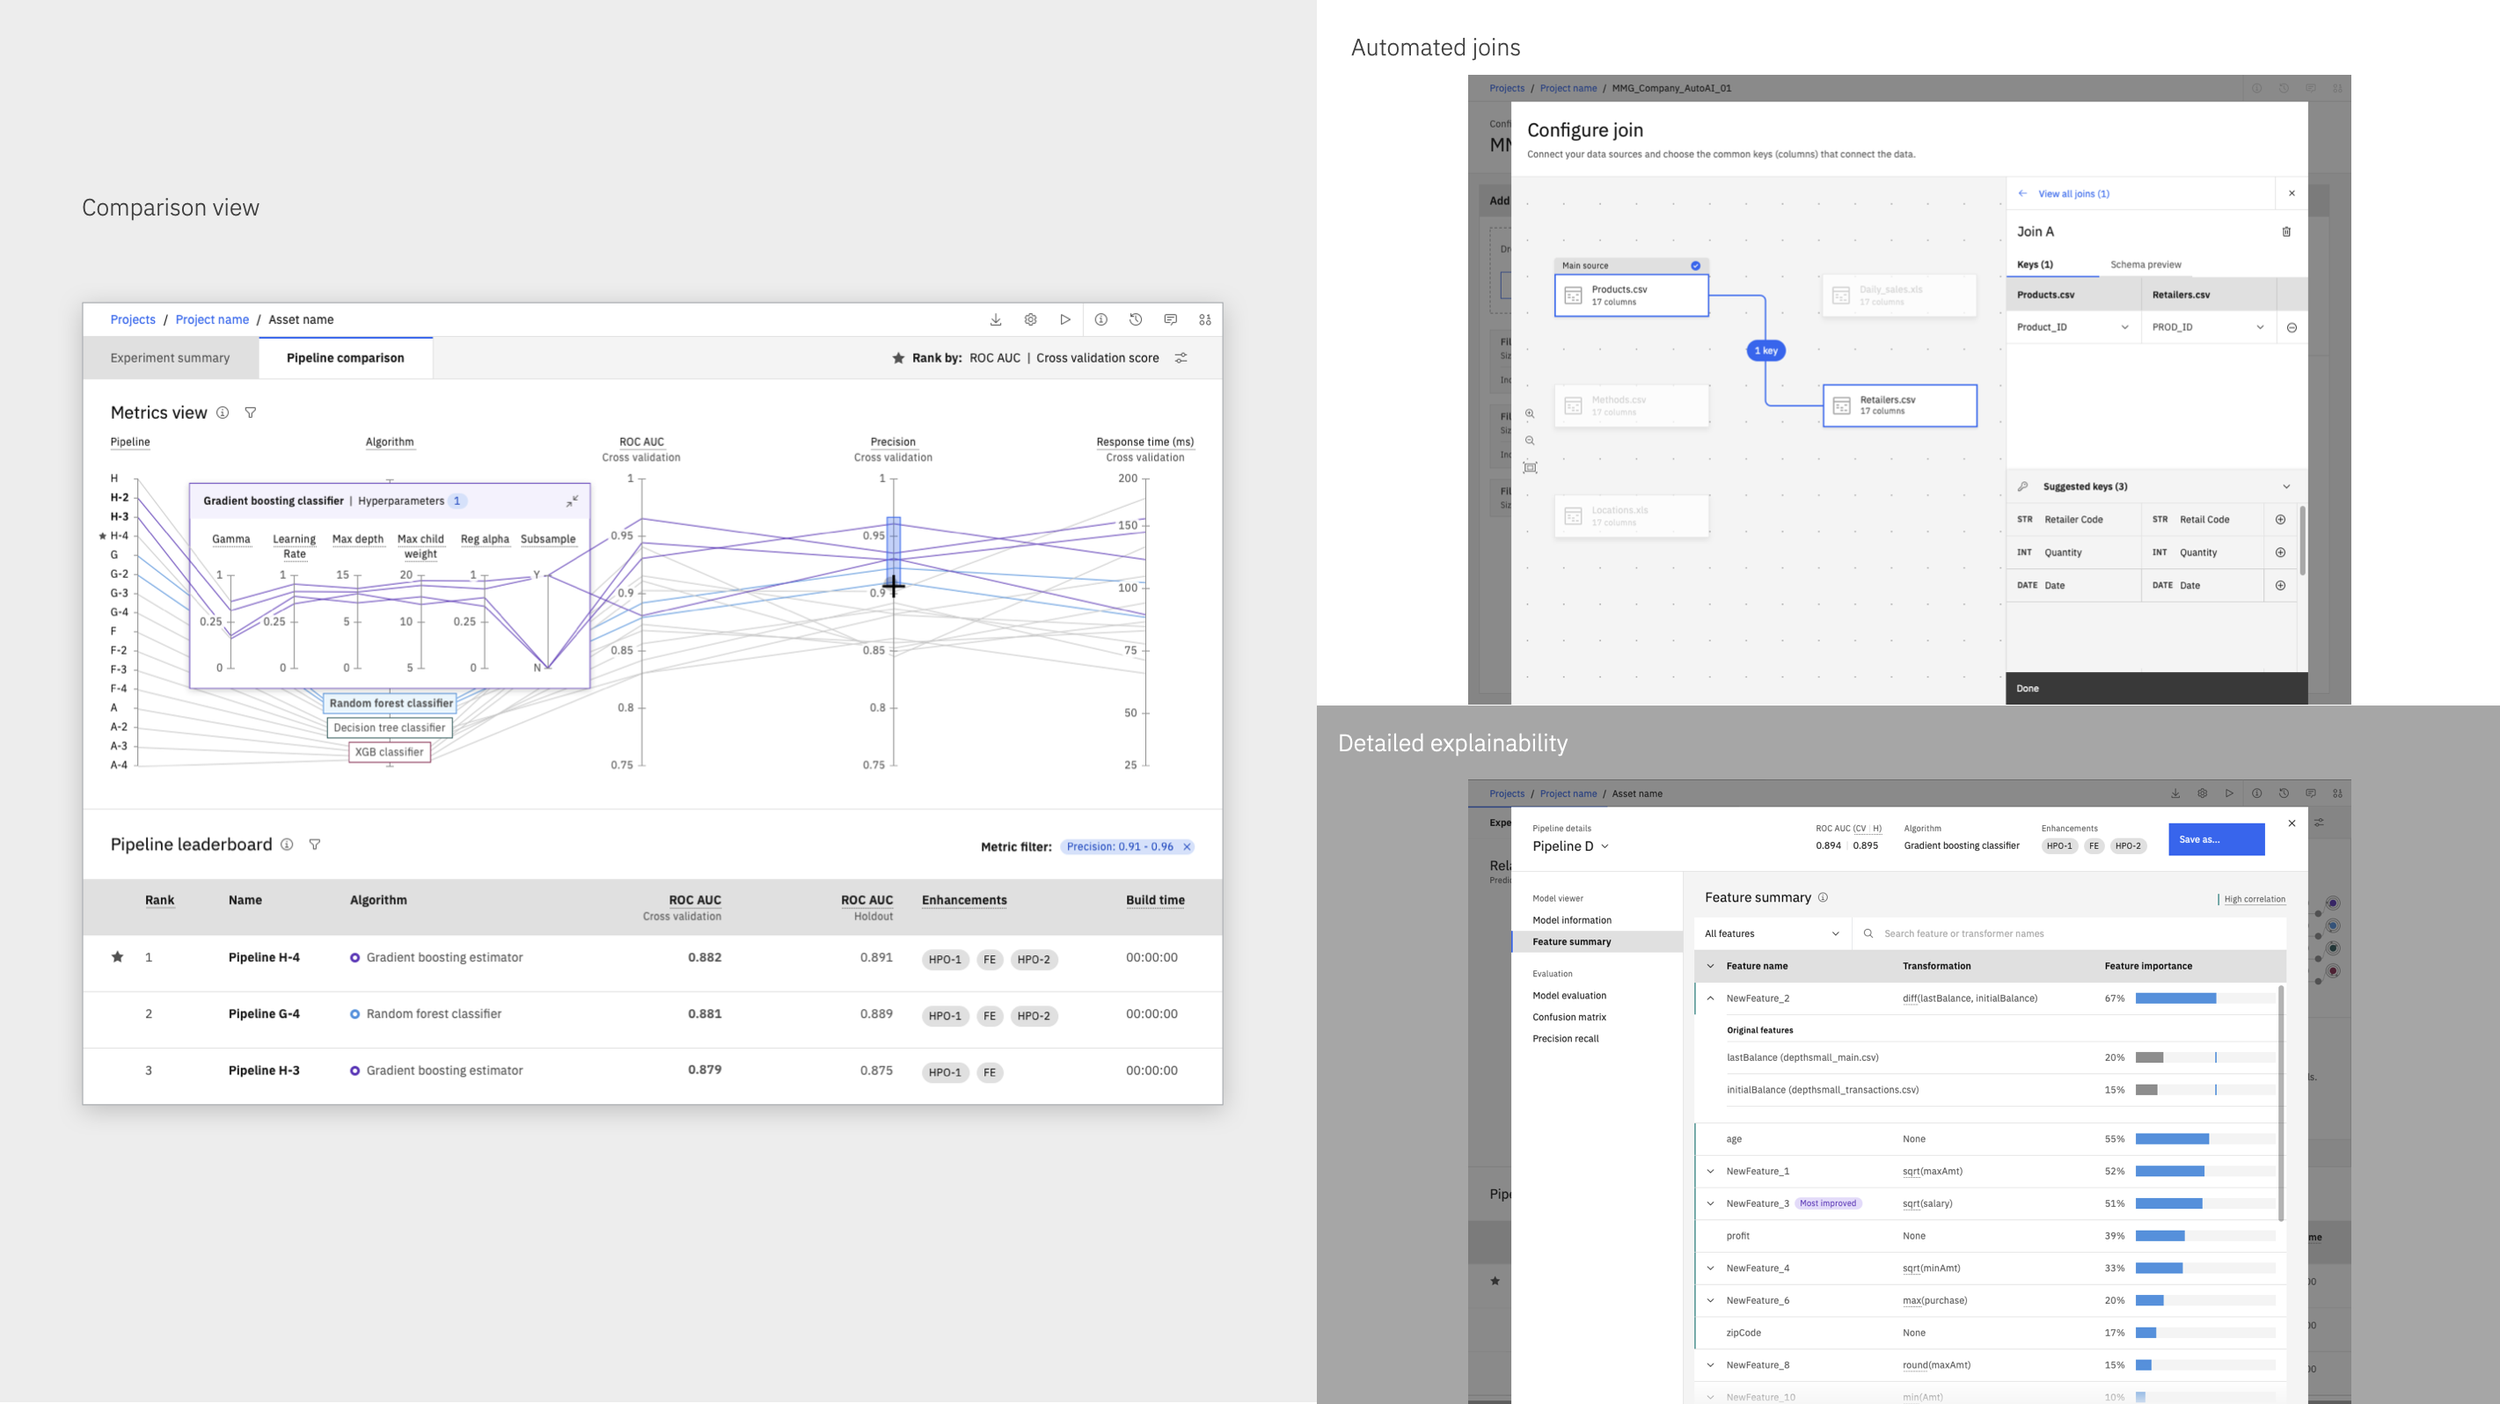Image resolution: width=2500 pixels, height=1404 pixels.
Task: Delete Join A with trash icon
Action: (x=2286, y=232)
